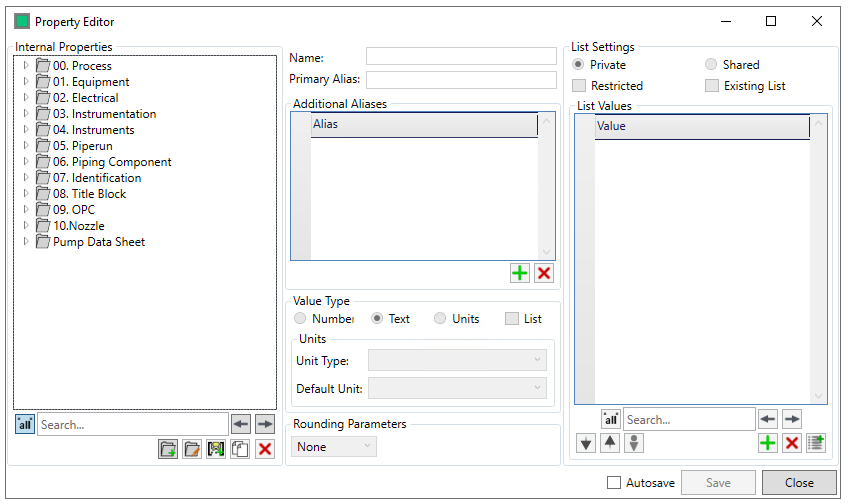Go to next match in property tree search
This screenshot has height=503, width=848.
click(x=264, y=424)
